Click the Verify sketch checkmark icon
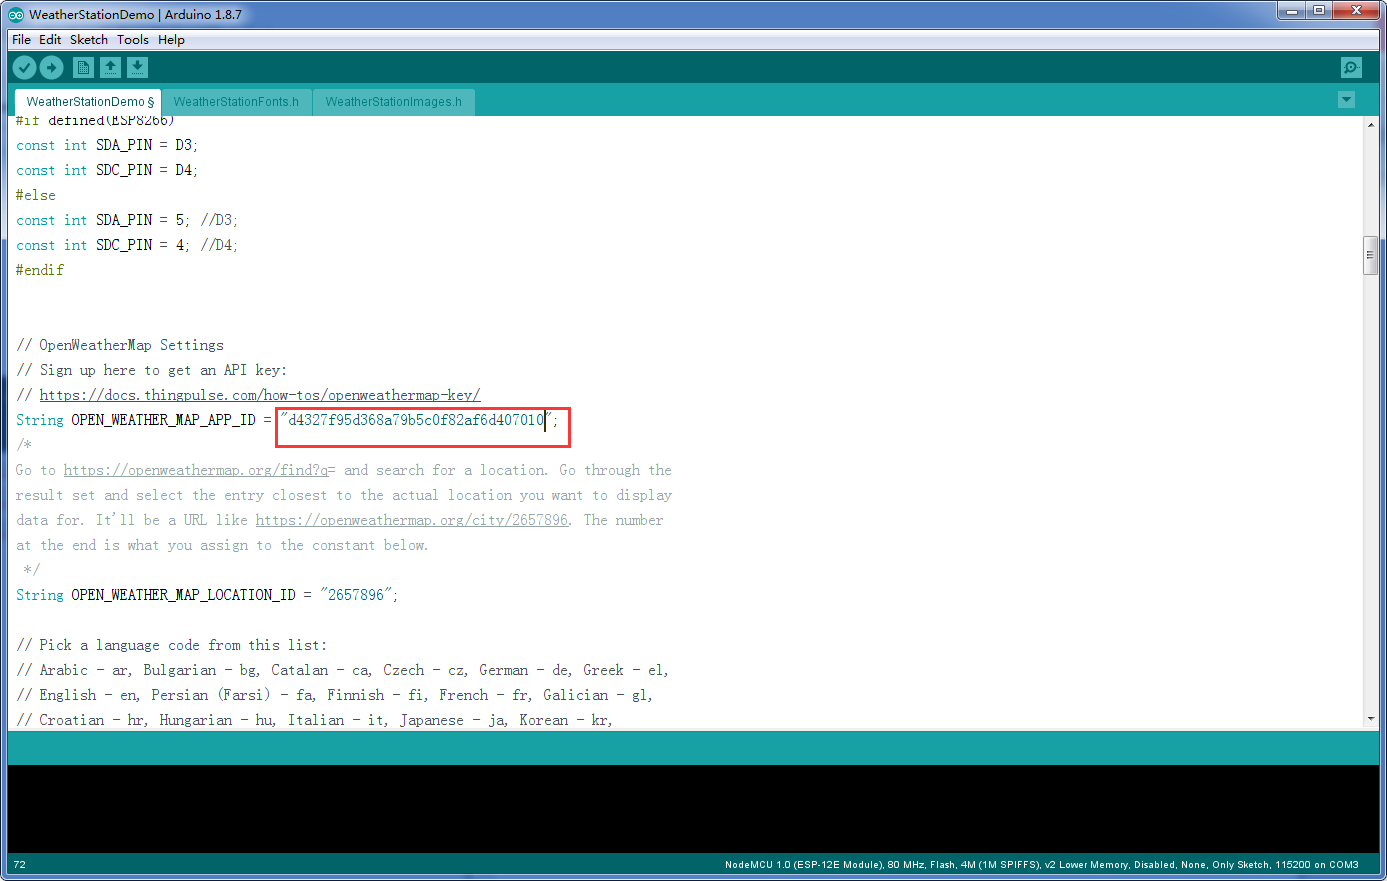Screen dimensions: 1387x881 coord(25,67)
